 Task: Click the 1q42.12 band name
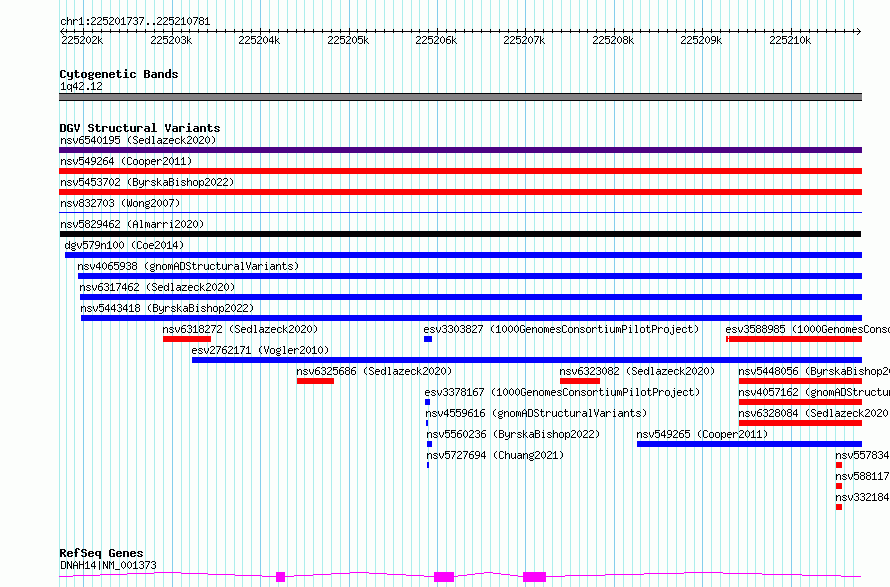pyautogui.click(x=81, y=86)
